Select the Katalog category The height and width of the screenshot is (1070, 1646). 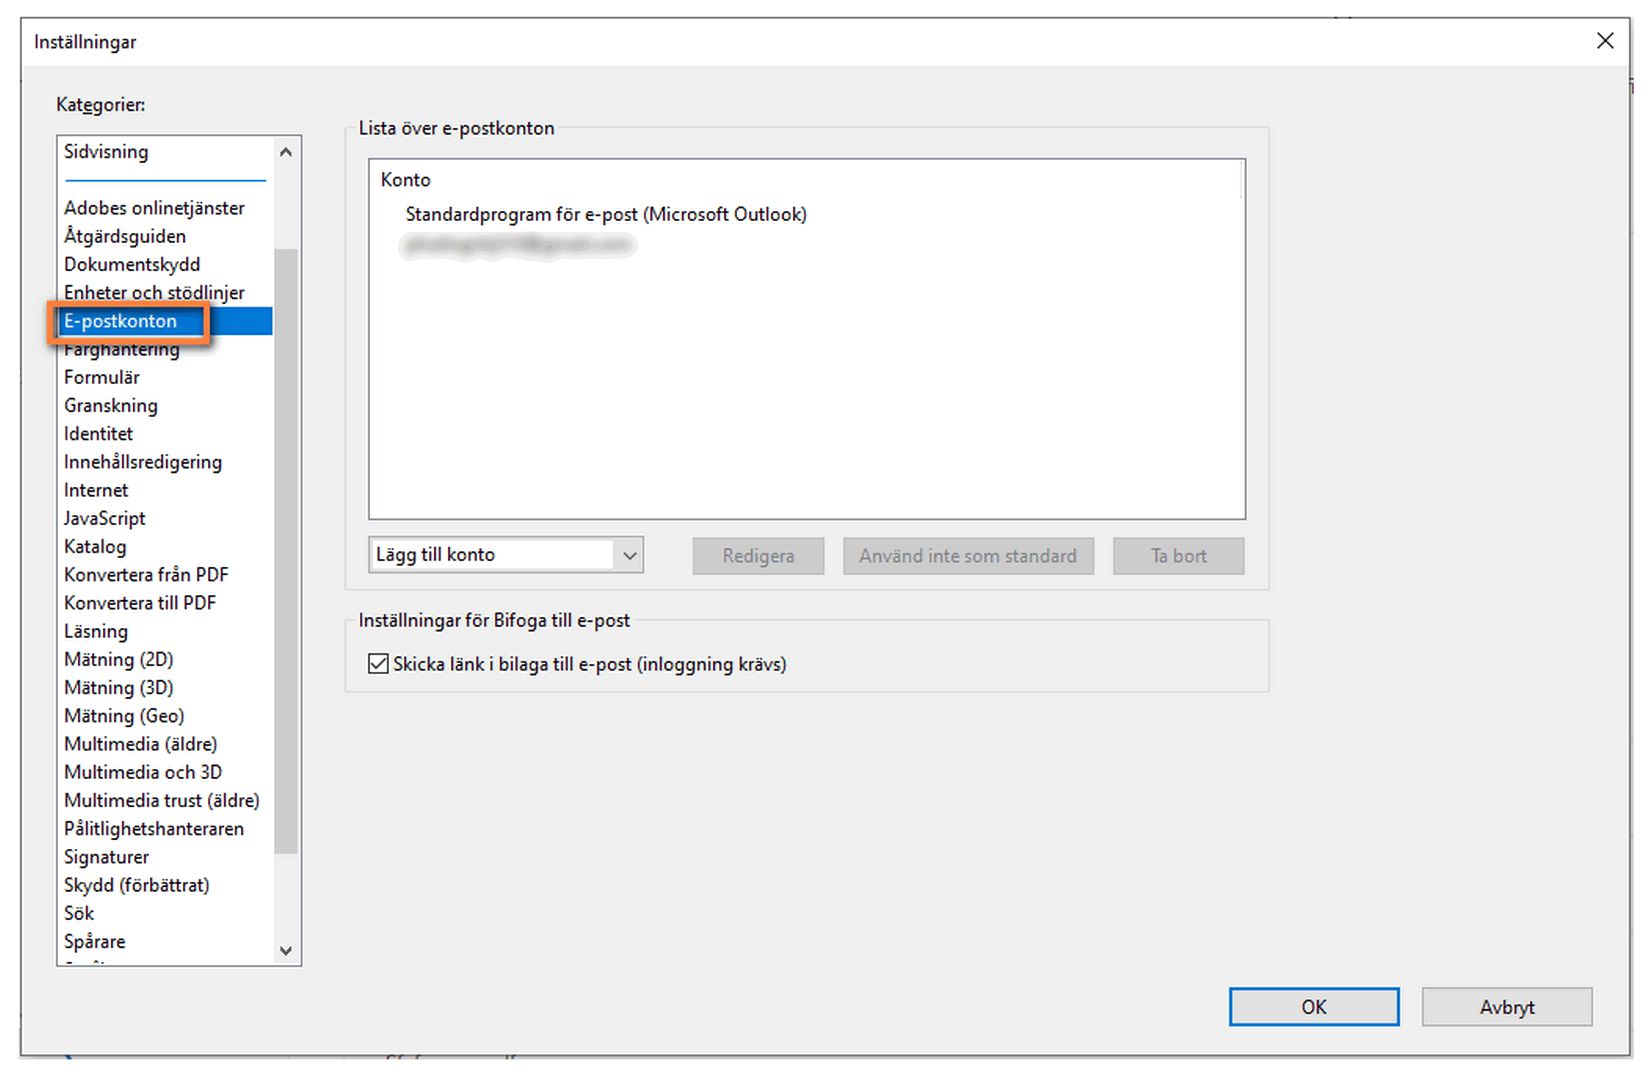pos(95,546)
